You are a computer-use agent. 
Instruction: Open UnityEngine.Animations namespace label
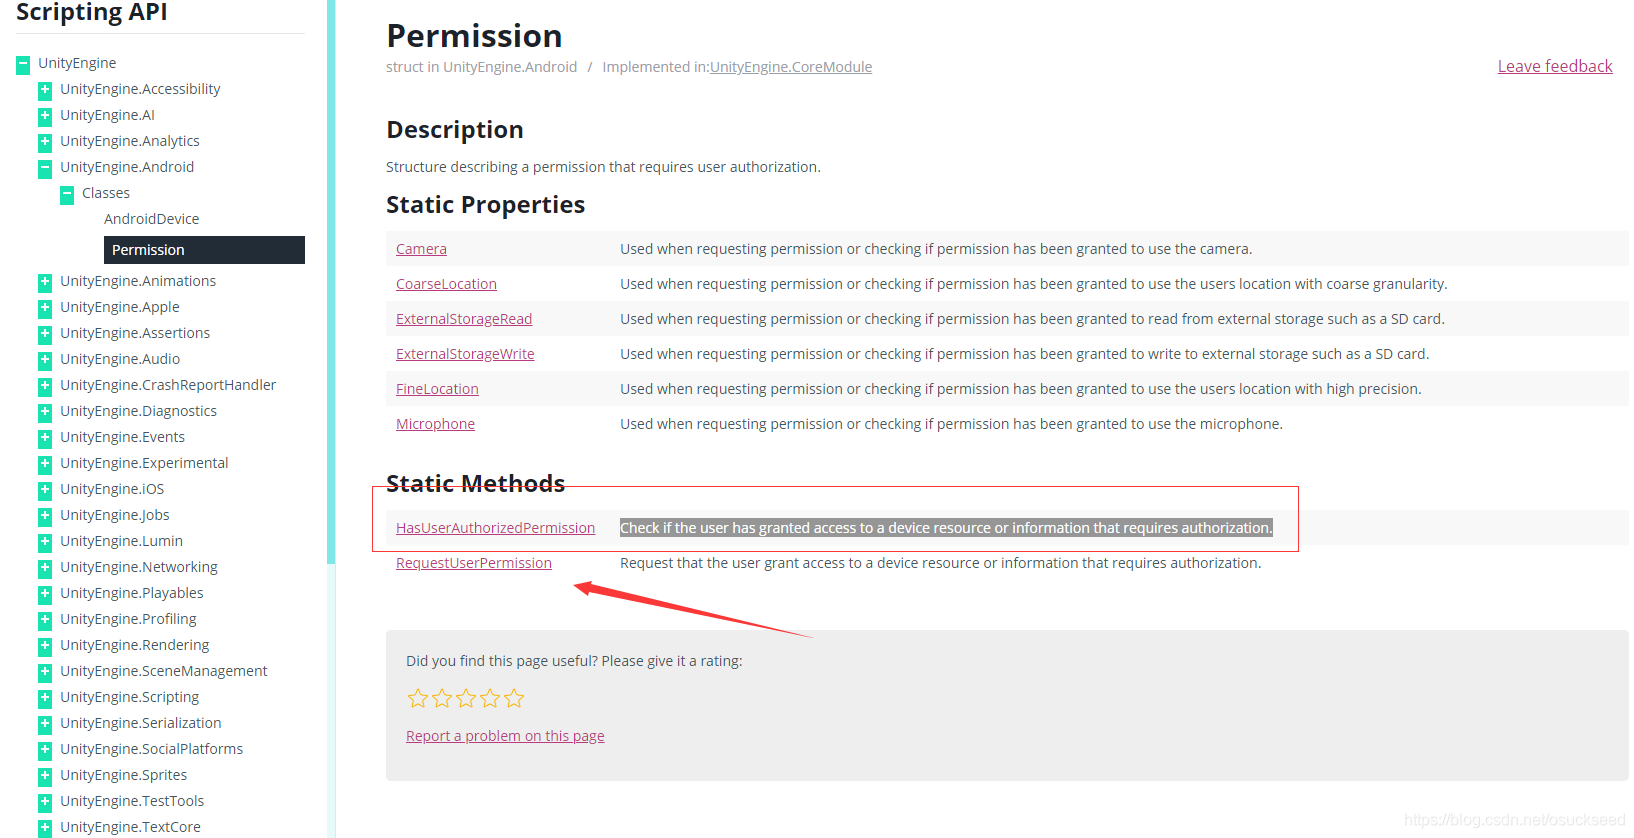click(x=138, y=281)
